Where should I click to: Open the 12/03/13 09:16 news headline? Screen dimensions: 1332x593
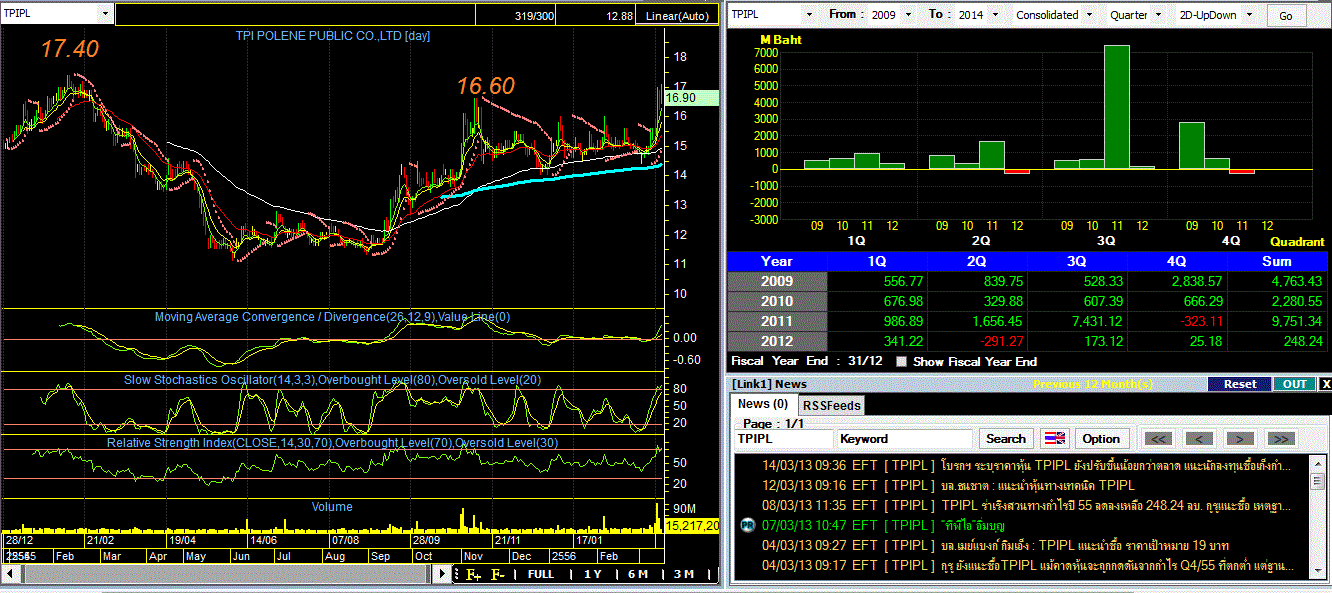pyautogui.click(x=948, y=485)
